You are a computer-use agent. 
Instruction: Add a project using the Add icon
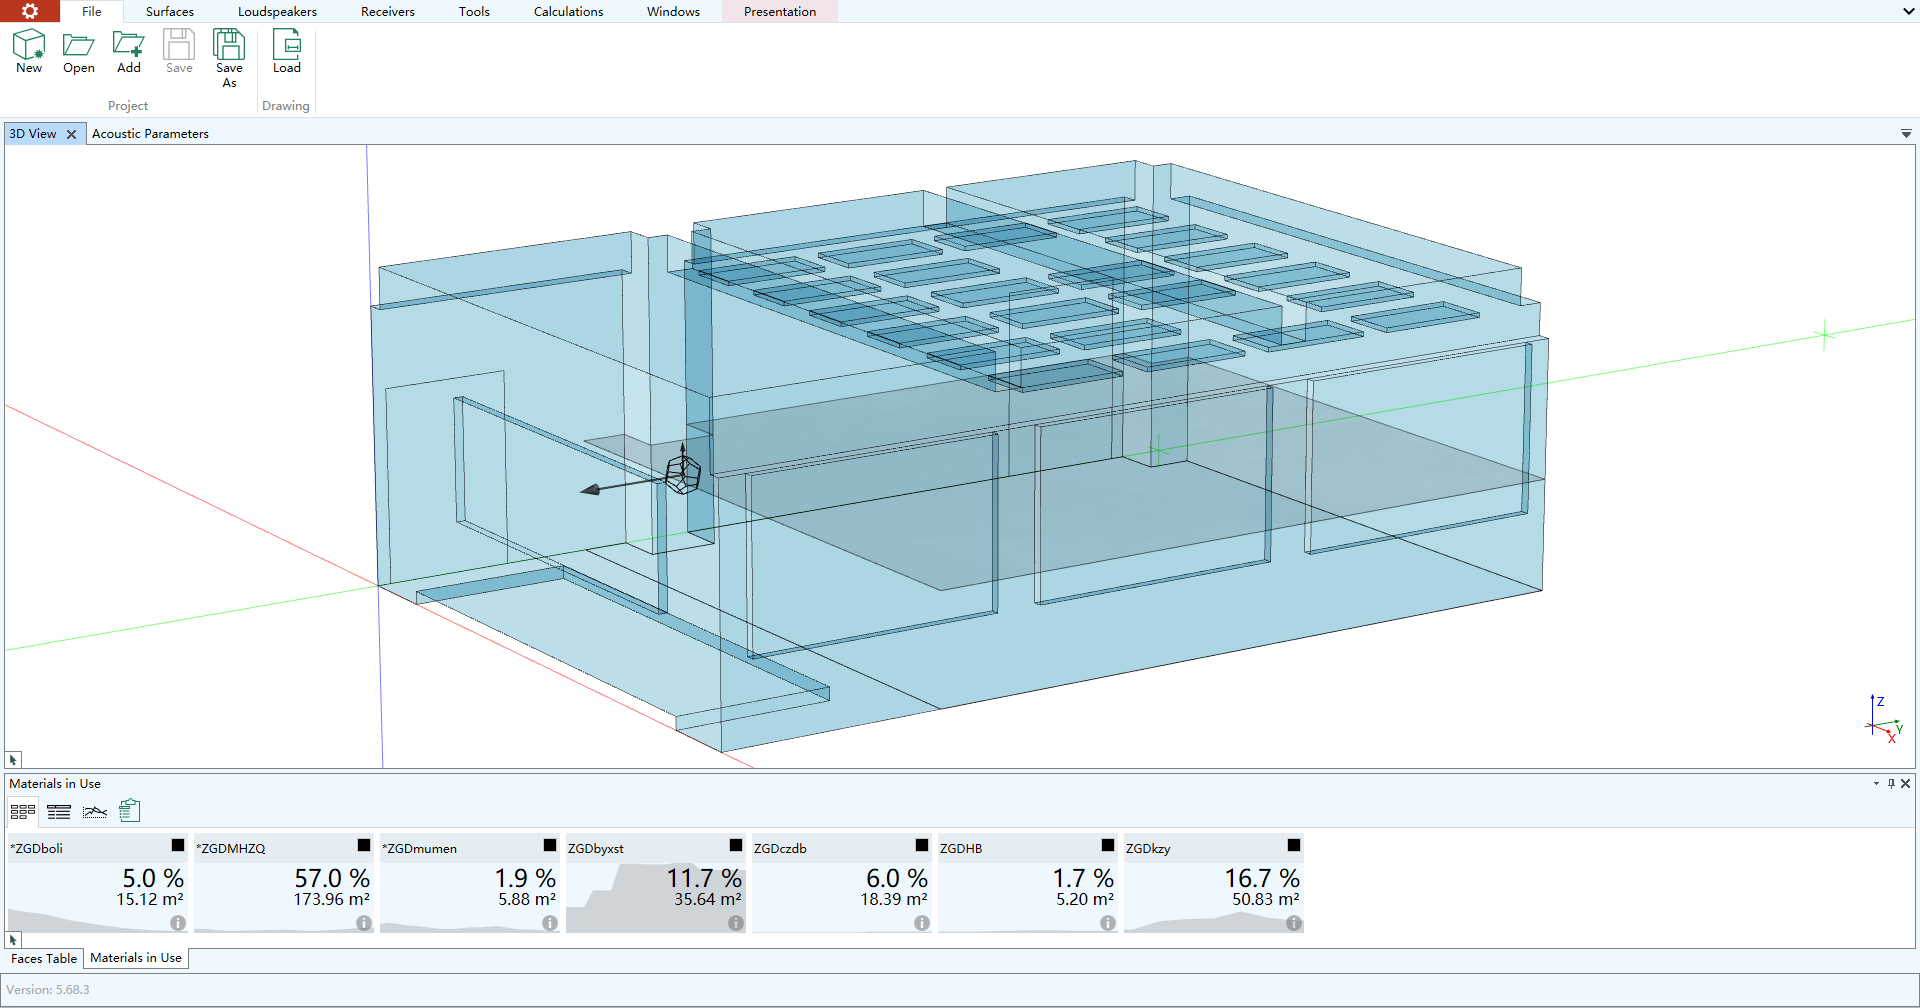[129, 51]
